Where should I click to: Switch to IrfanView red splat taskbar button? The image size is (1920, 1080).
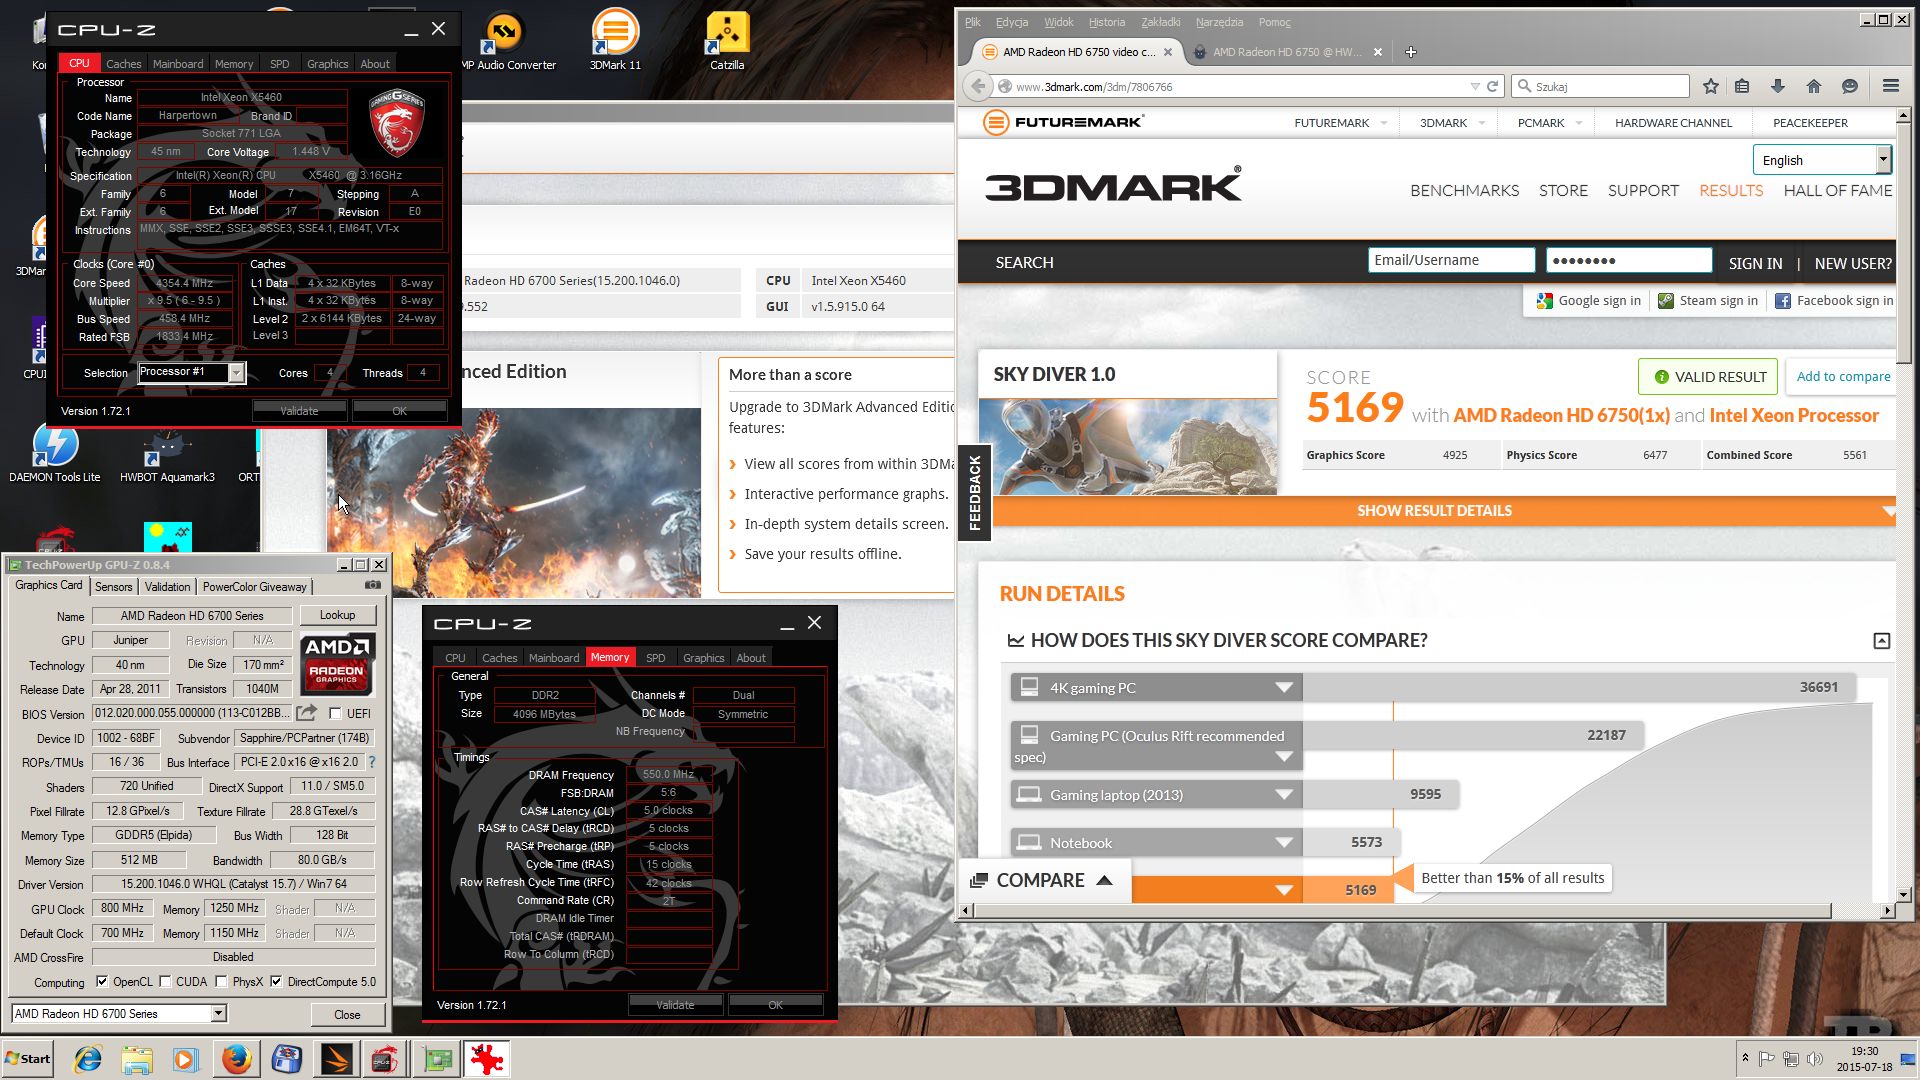point(487,1059)
